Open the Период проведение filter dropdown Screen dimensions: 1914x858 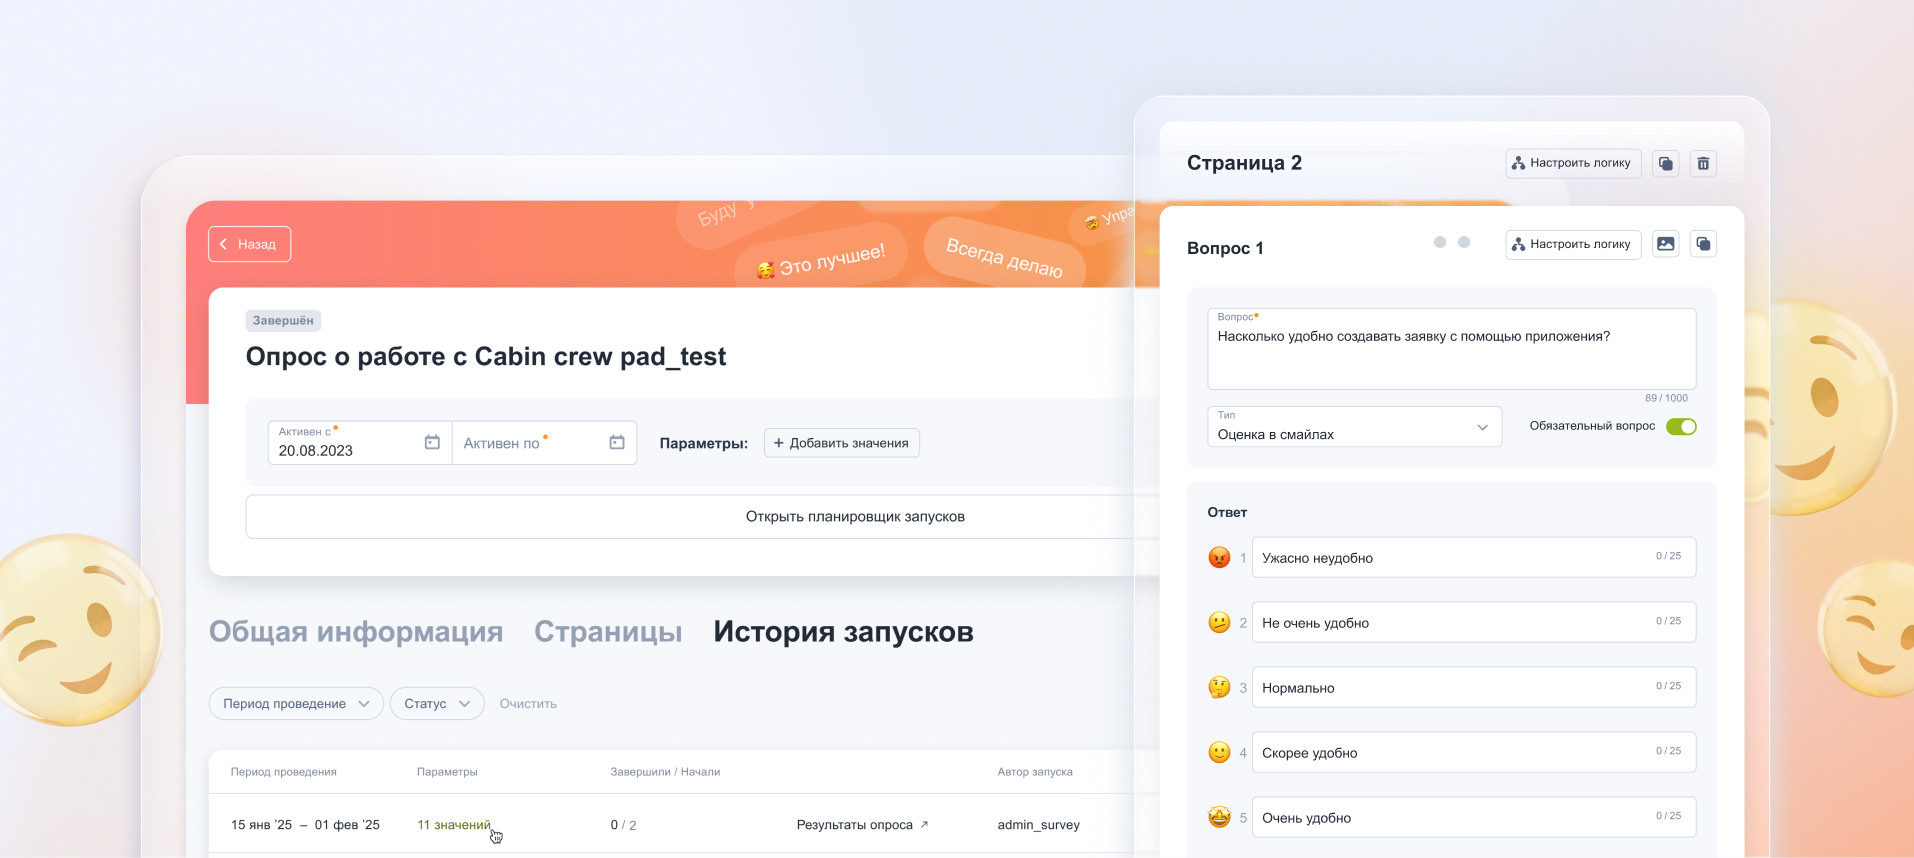tap(296, 704)
